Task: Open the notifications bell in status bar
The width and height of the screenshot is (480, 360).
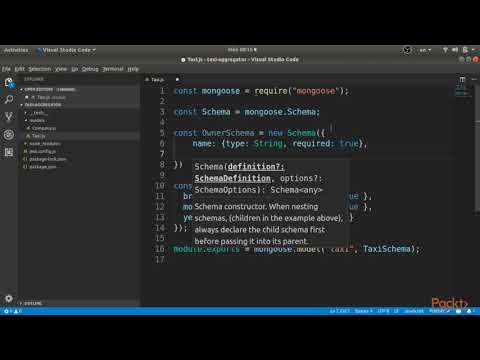Action: (469, 311)
